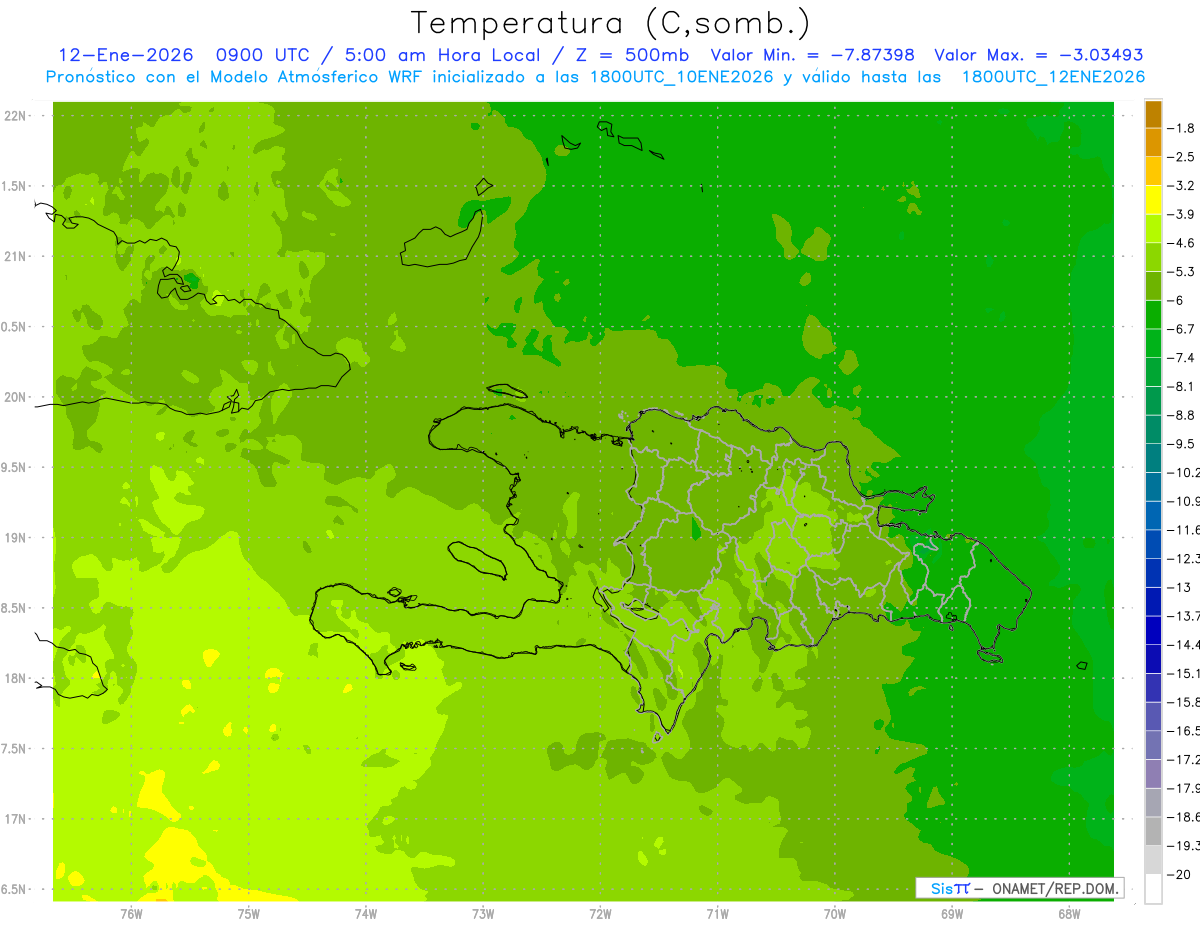Image resolution: width=1200 pixels, height=927 pixels.
Task: Click the '75W' longitude axis label
Action: pos(249,914)
